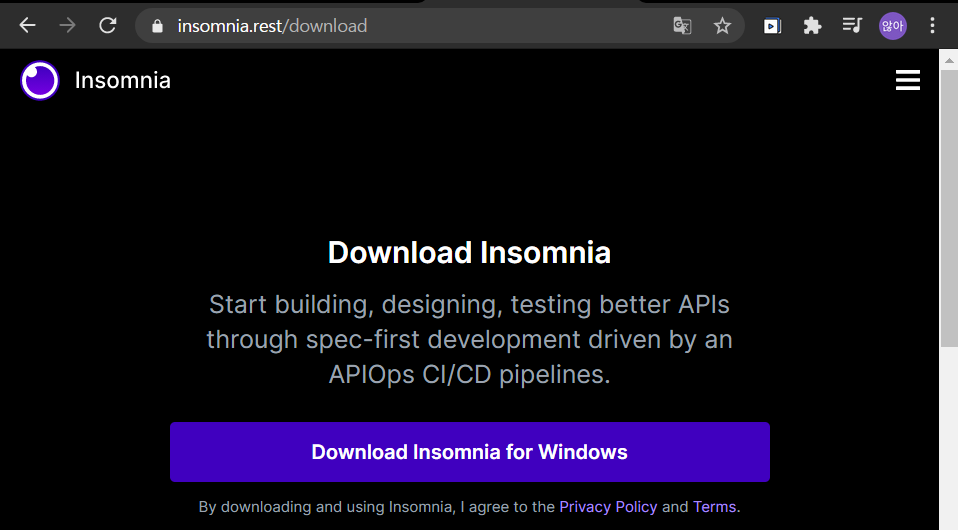This screenshot has height=530, width=958.
Task: Click the Insomnia purple logo
Action: coord(40,80)
